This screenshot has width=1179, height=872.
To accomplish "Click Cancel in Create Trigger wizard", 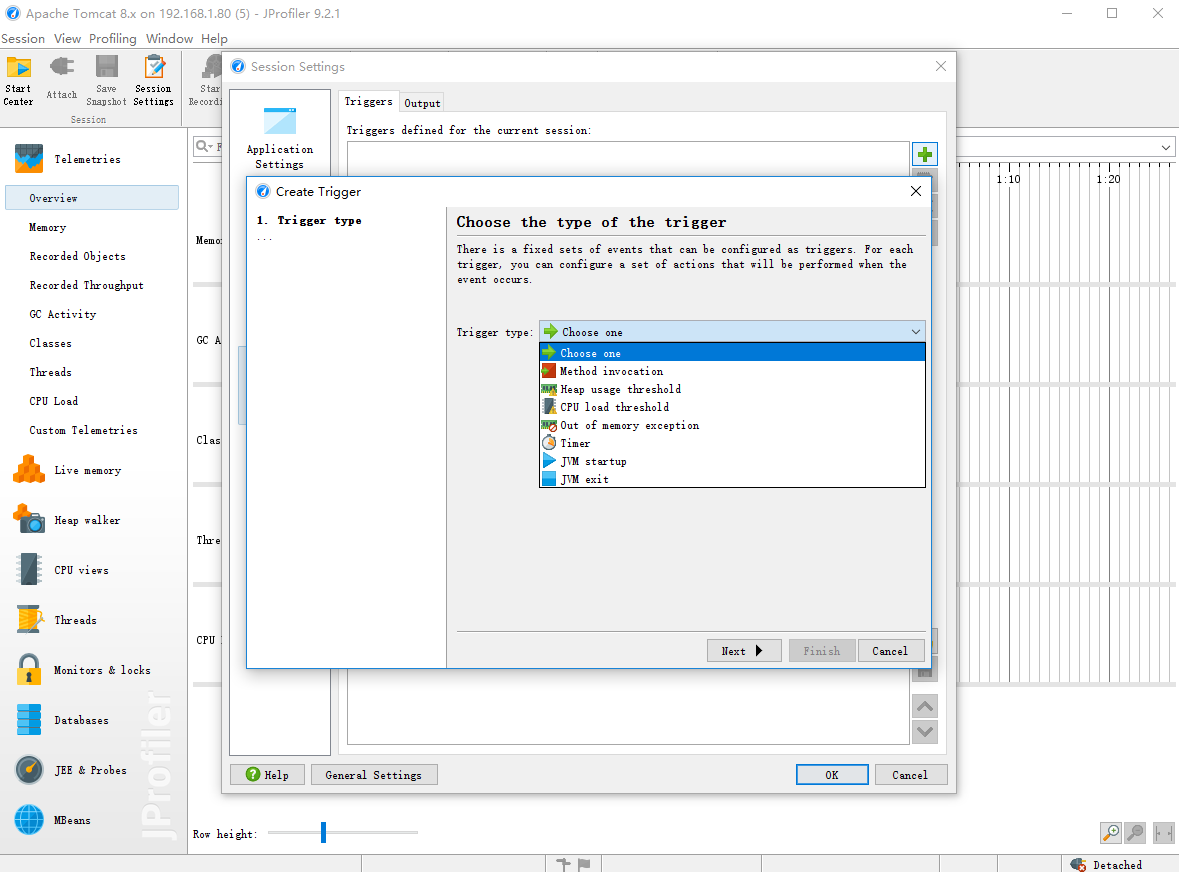I will click(890, 651).
